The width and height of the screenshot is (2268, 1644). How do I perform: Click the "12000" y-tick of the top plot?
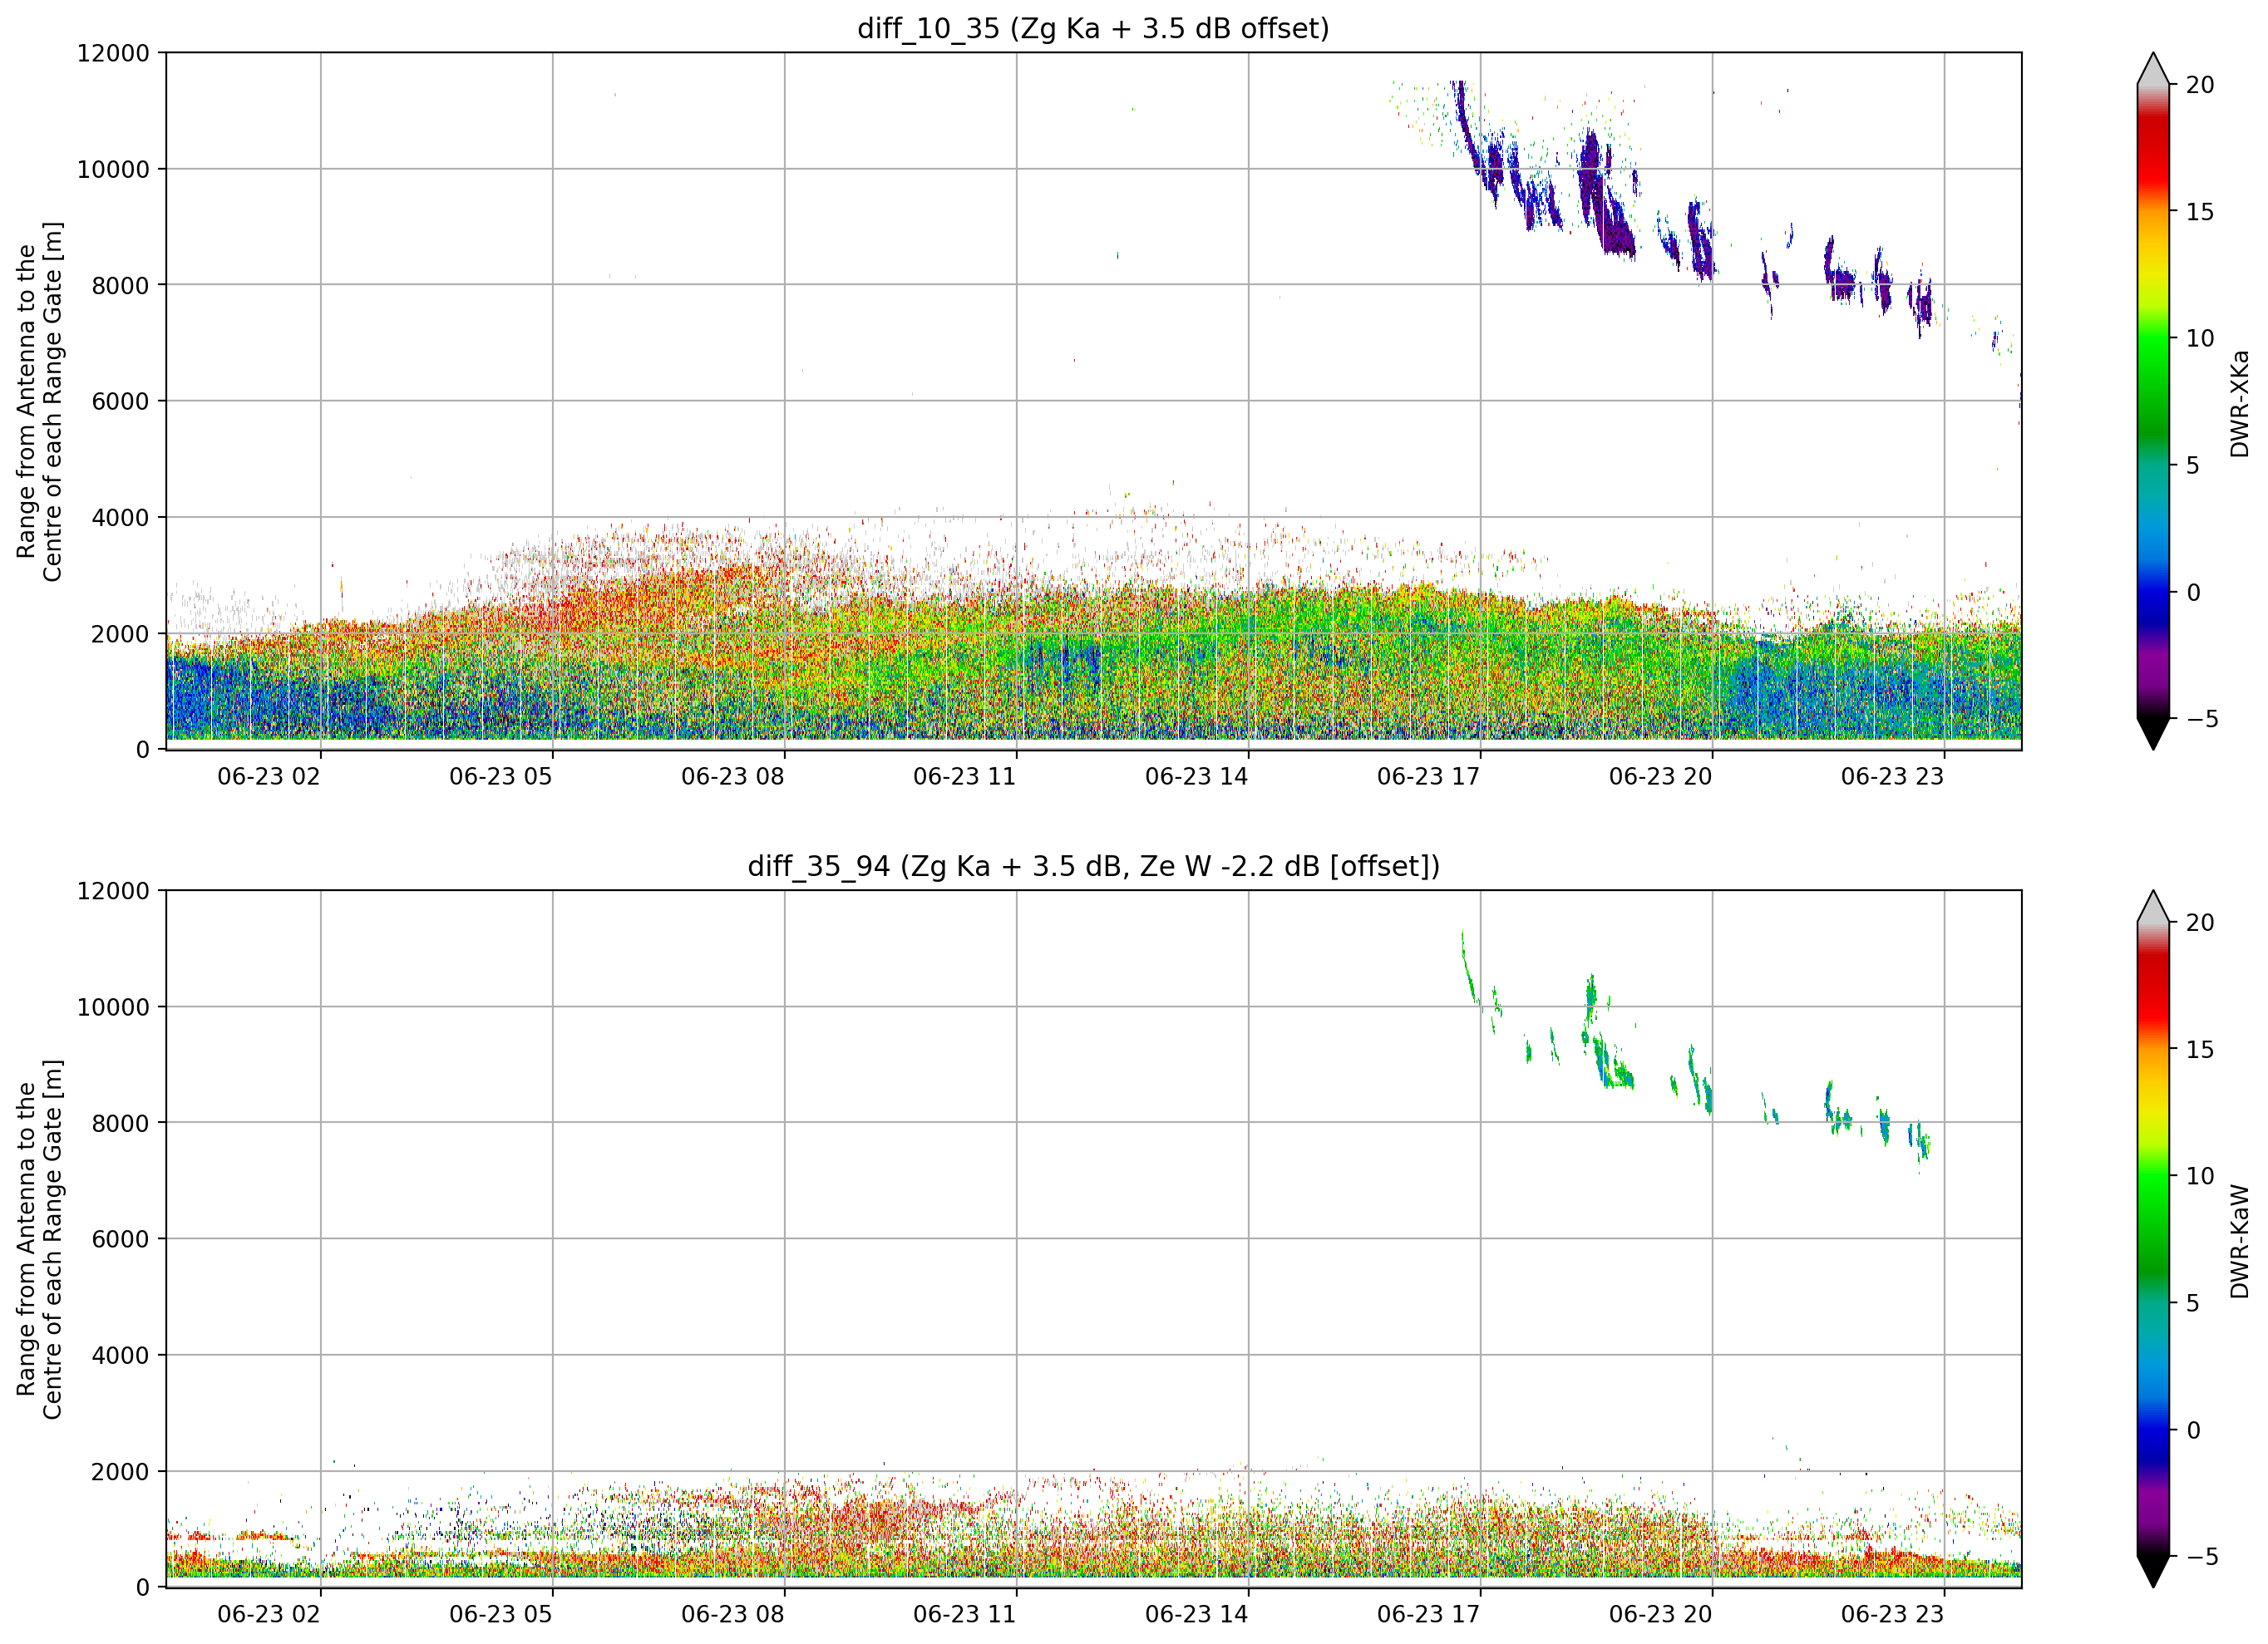[113, 53]
